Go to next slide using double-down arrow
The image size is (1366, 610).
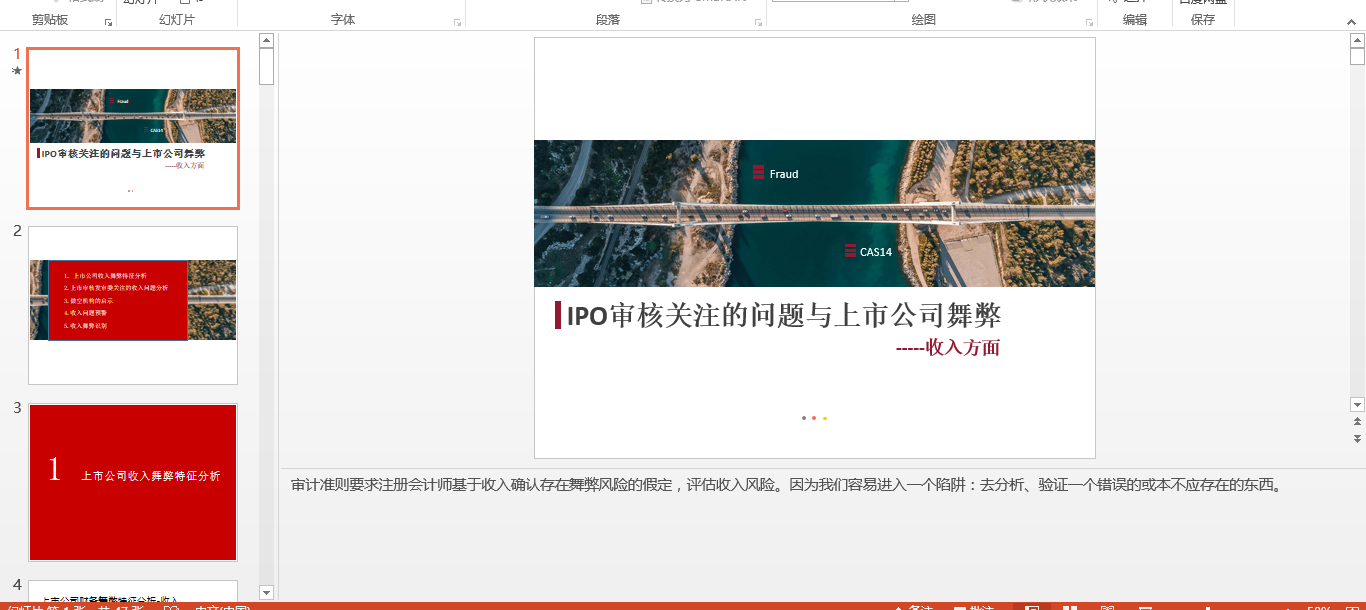[x=1357, y=439]
